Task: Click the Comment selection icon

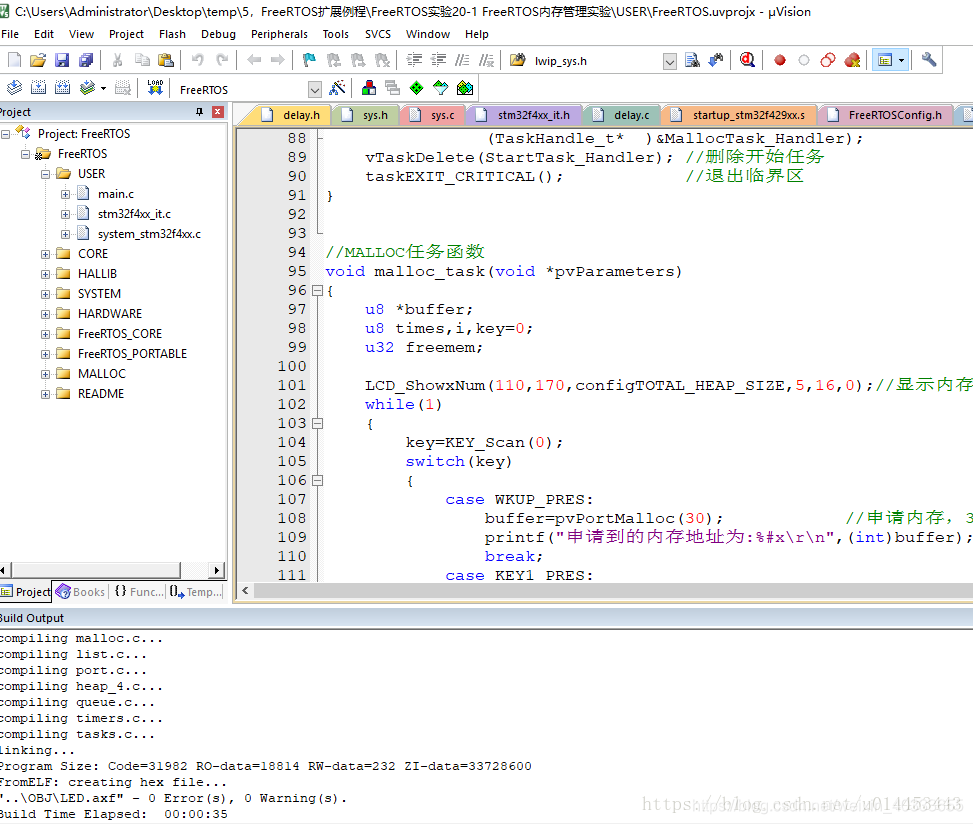Action: click(462, 60)
